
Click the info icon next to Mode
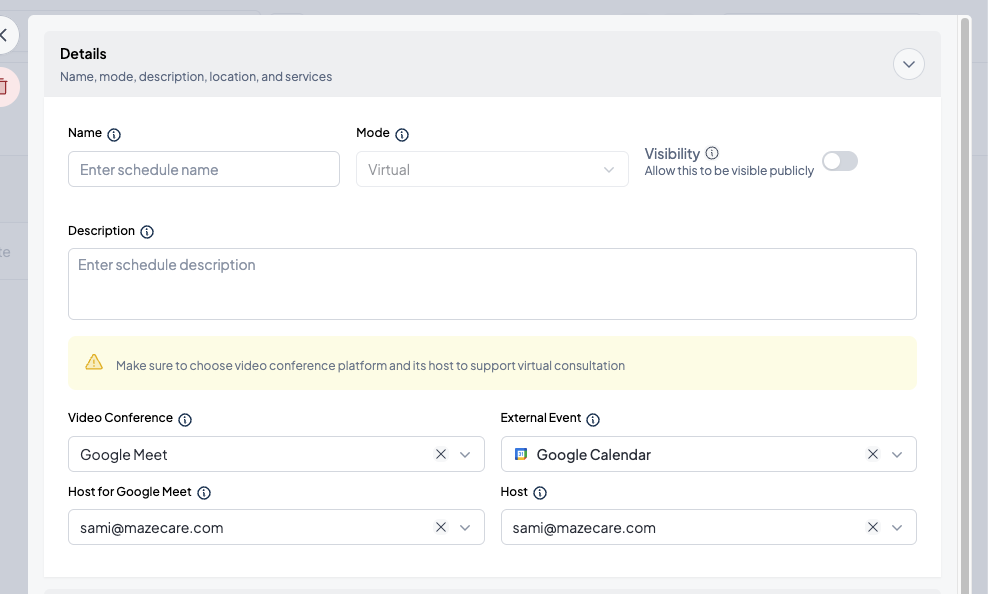402,135
